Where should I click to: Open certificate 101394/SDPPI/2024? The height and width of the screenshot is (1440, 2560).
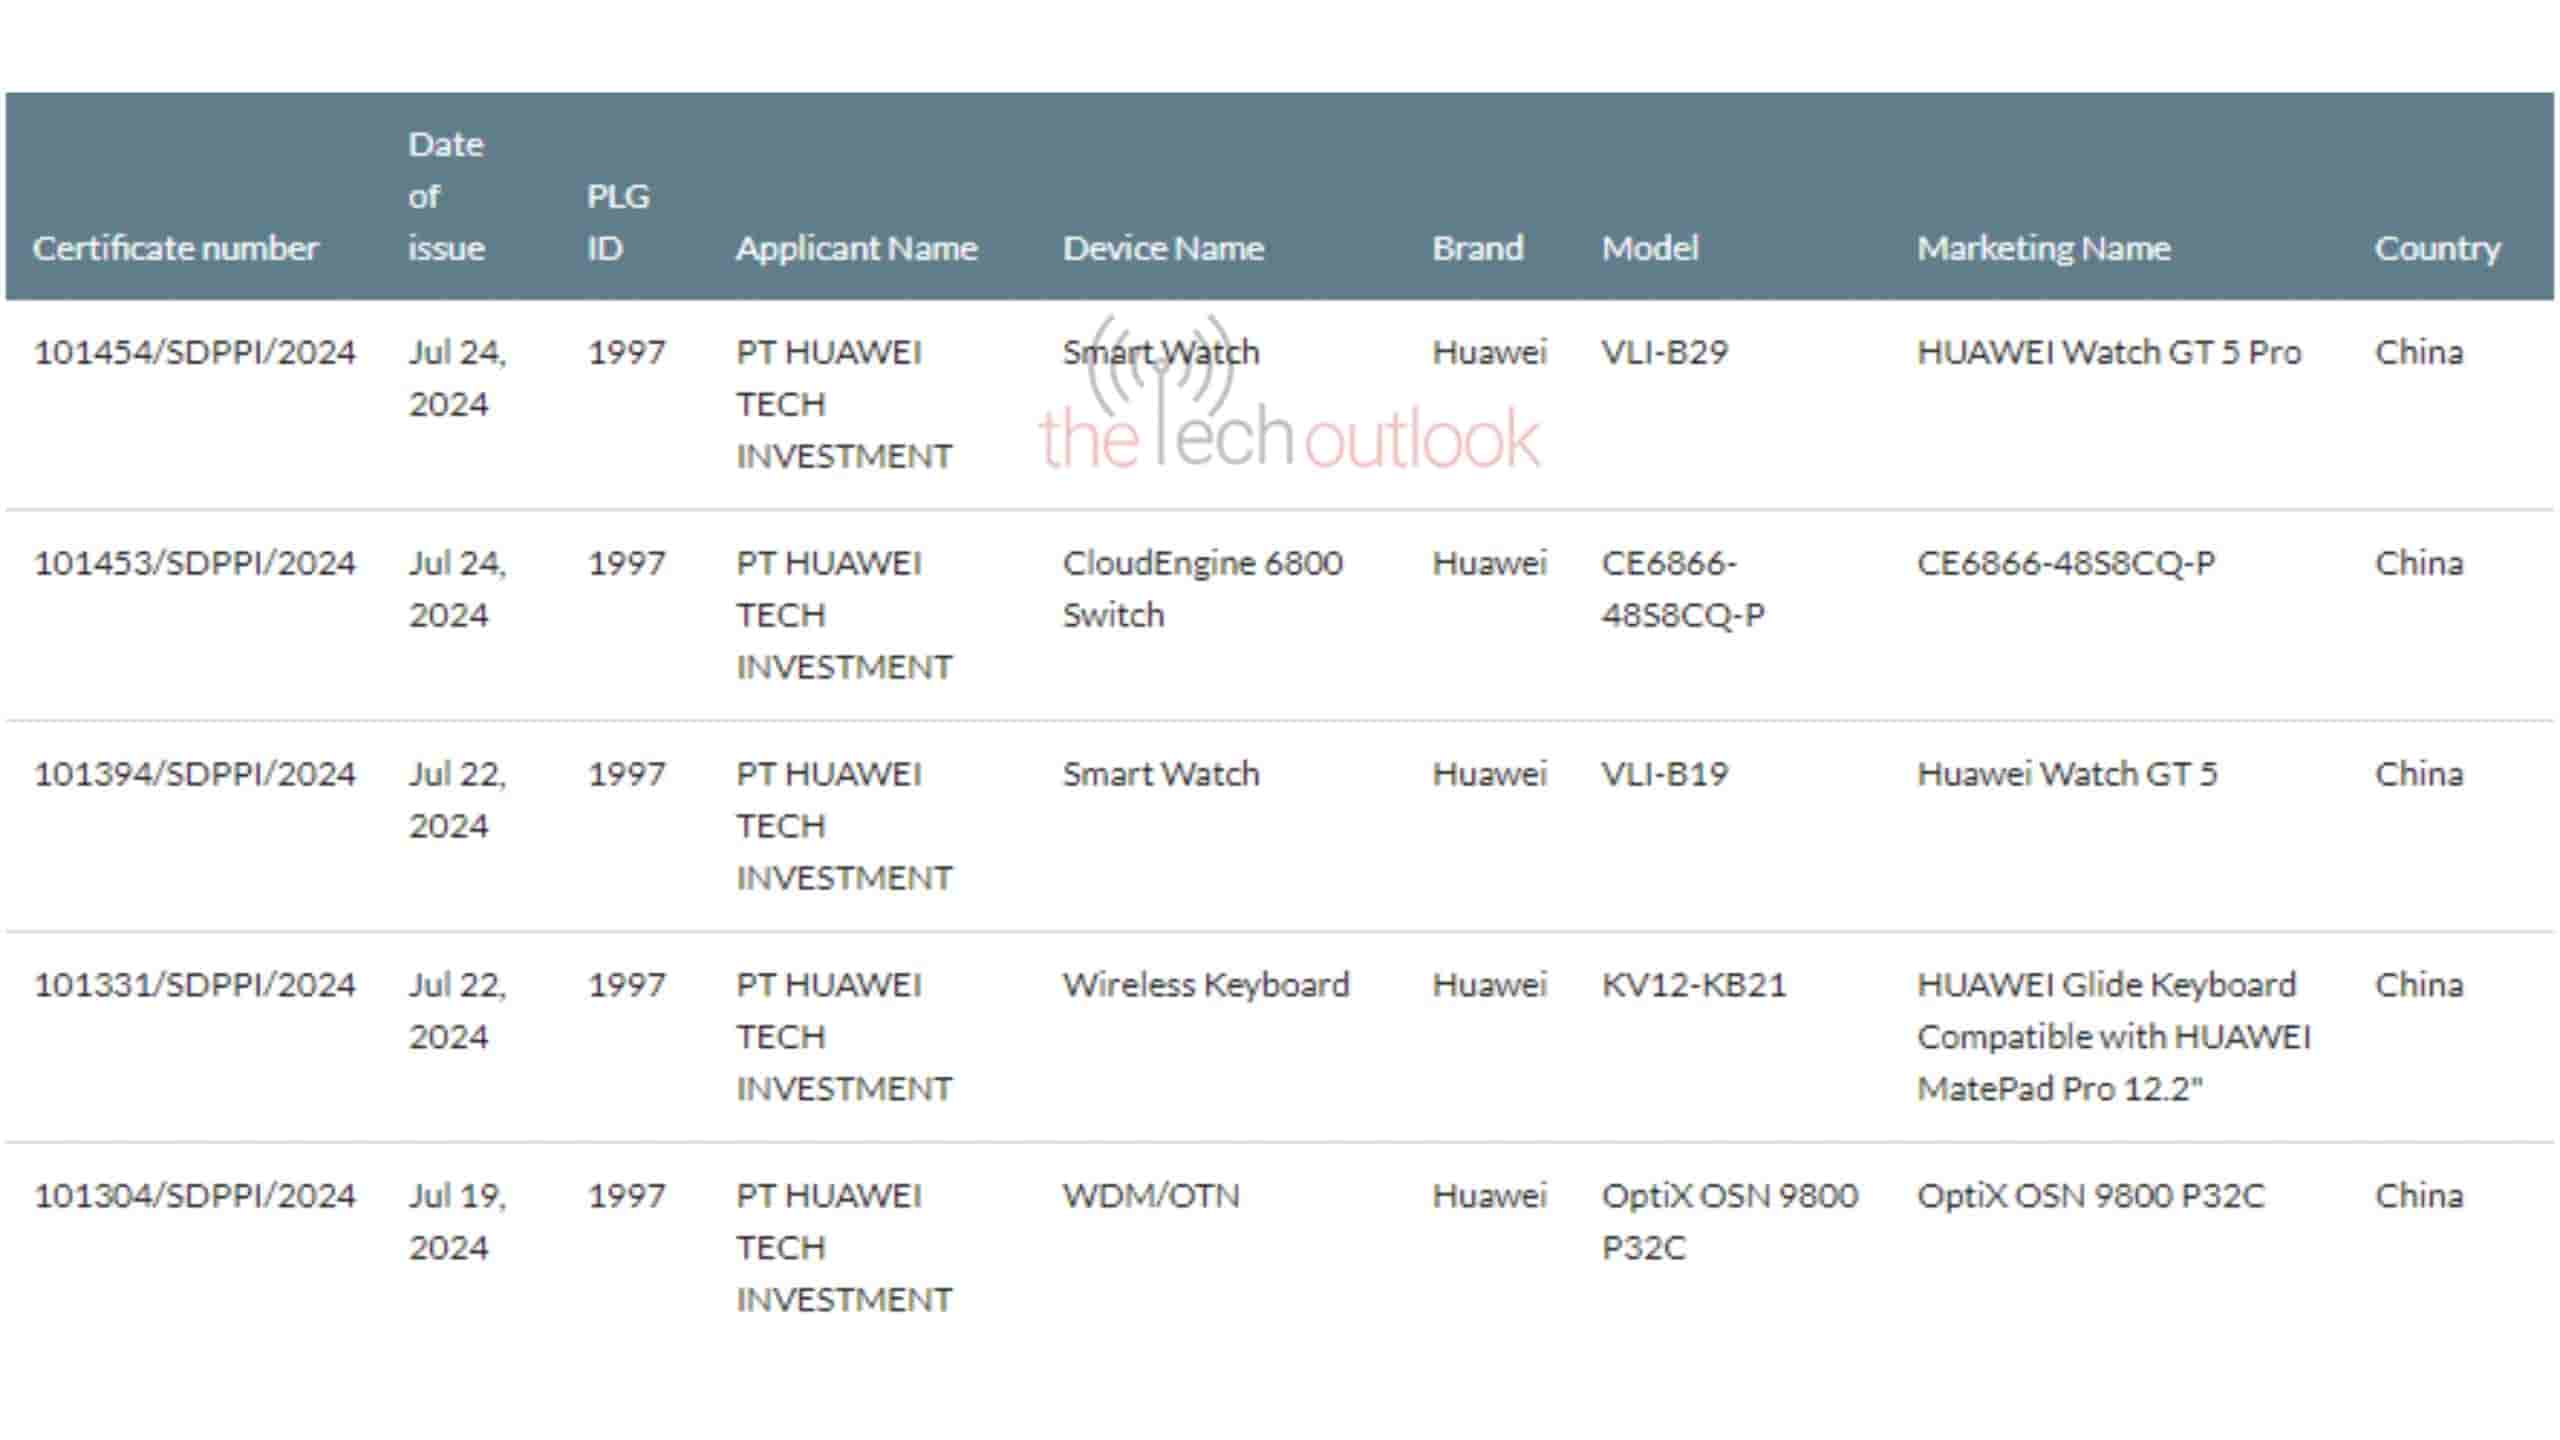point(195,774)
